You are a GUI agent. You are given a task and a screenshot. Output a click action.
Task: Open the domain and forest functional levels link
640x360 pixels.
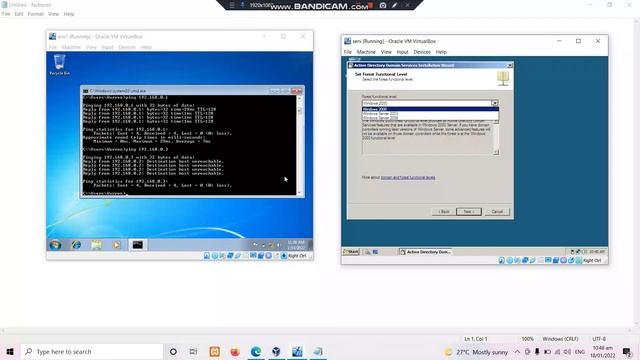(408, 178)
